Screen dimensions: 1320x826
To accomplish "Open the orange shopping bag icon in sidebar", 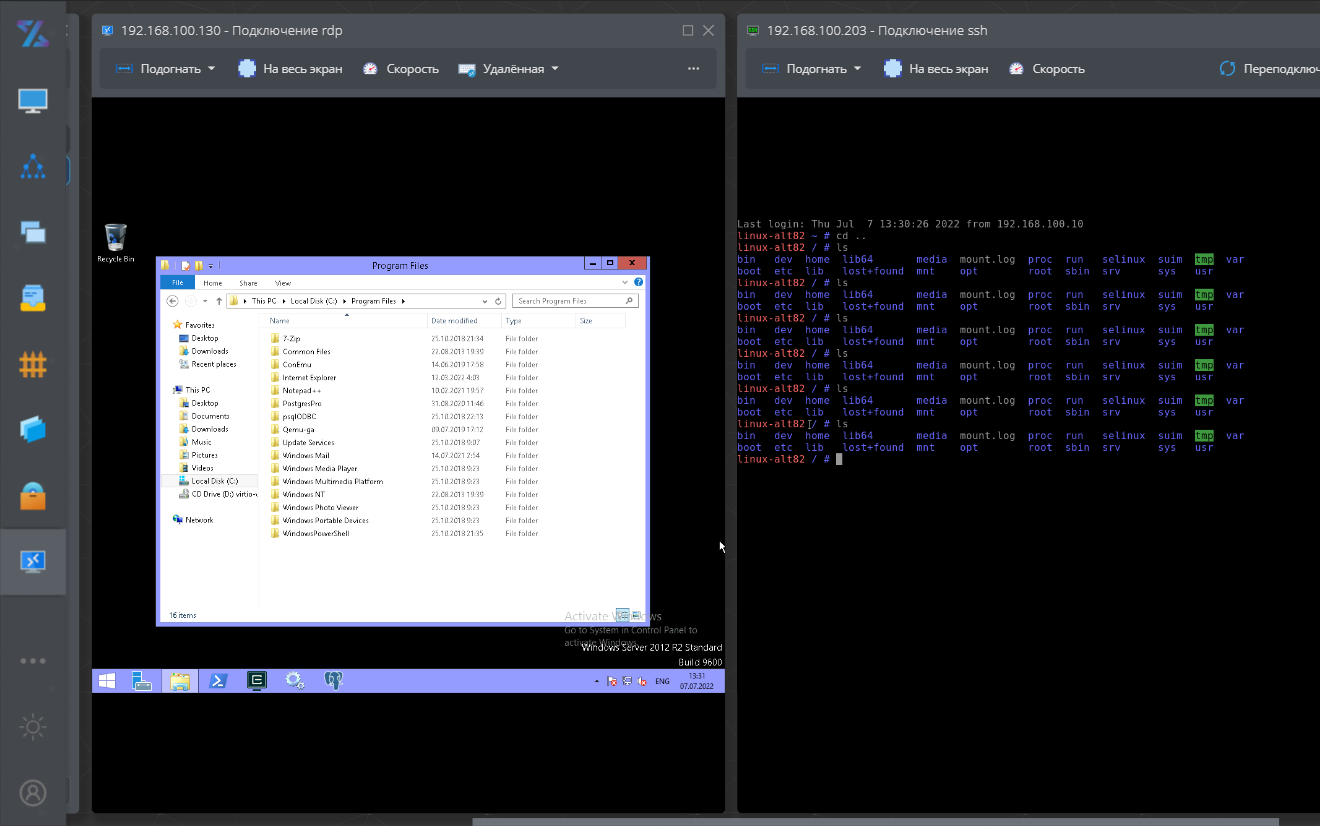I will tap(33, 496).
